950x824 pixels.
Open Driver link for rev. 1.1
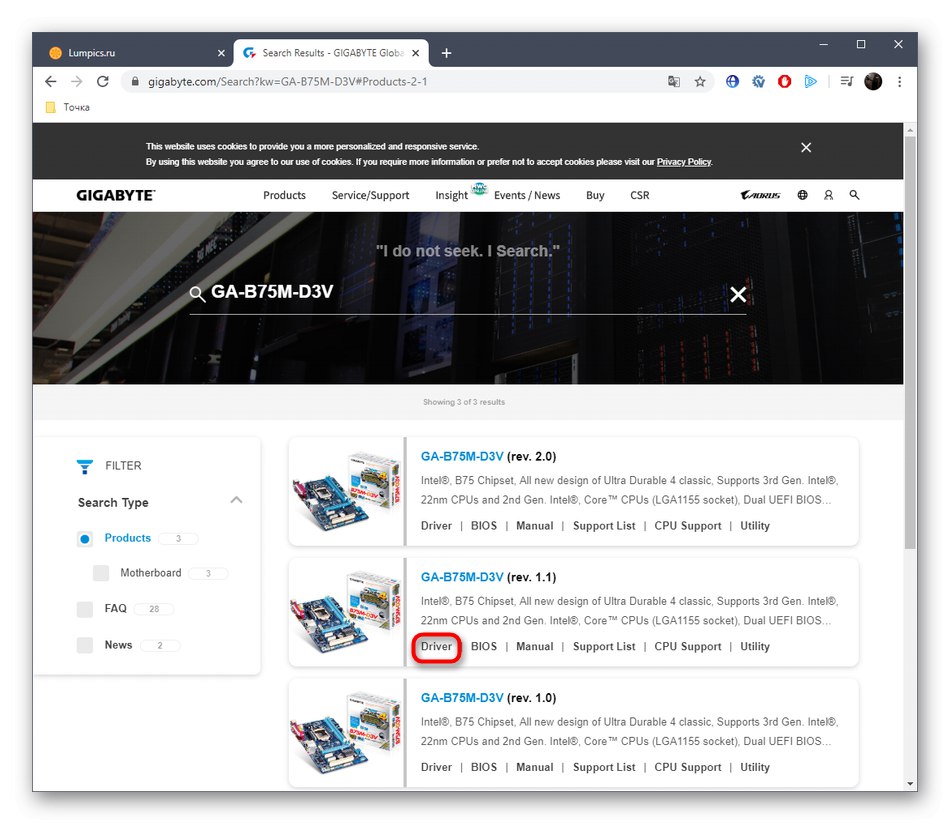coord(436,646)
